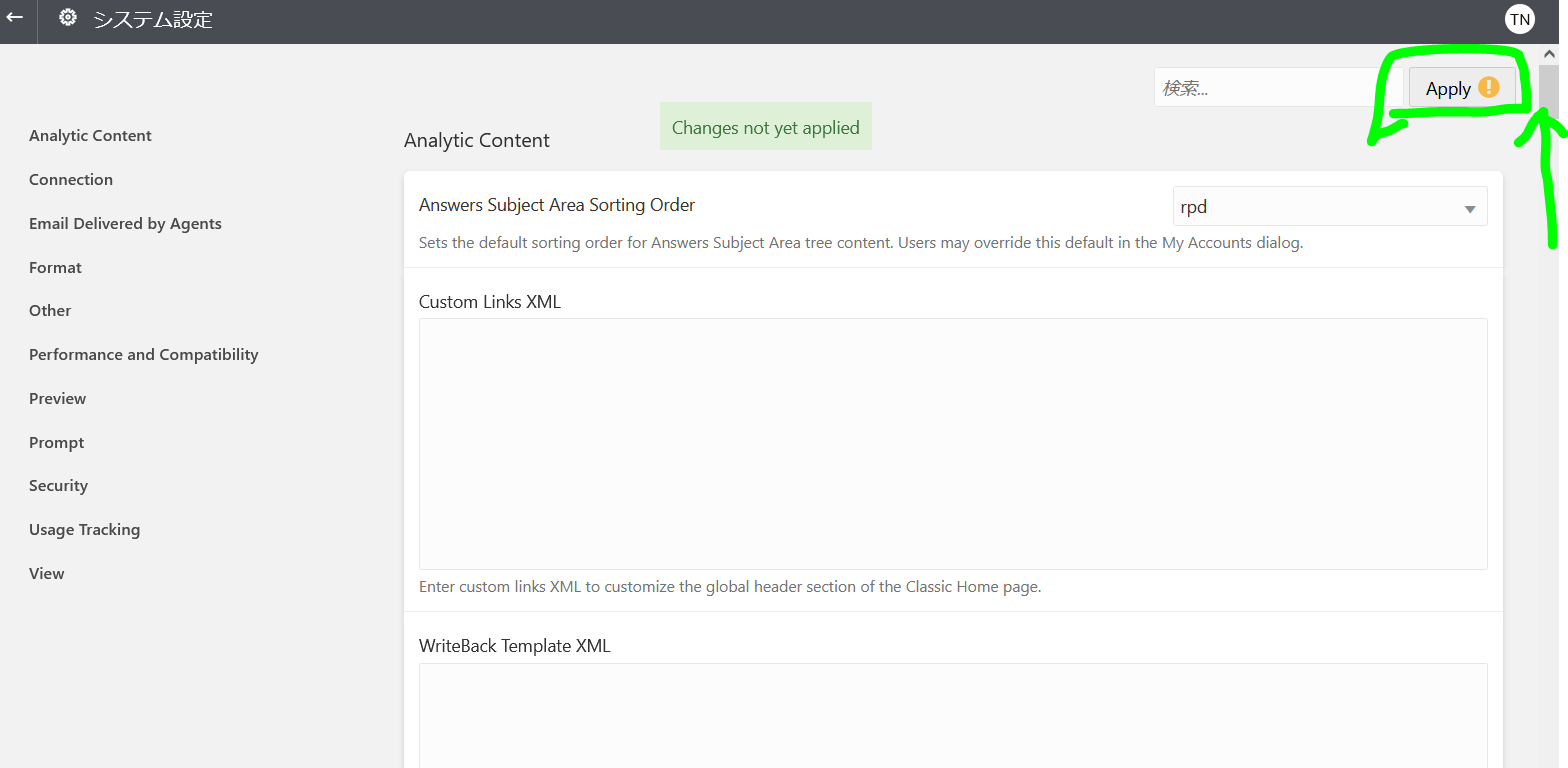Image resolution: width=1568 pixels, height=768 pixels.
Task: Click the dropdown arrow beside rpd
Action: click(1469, 209)
